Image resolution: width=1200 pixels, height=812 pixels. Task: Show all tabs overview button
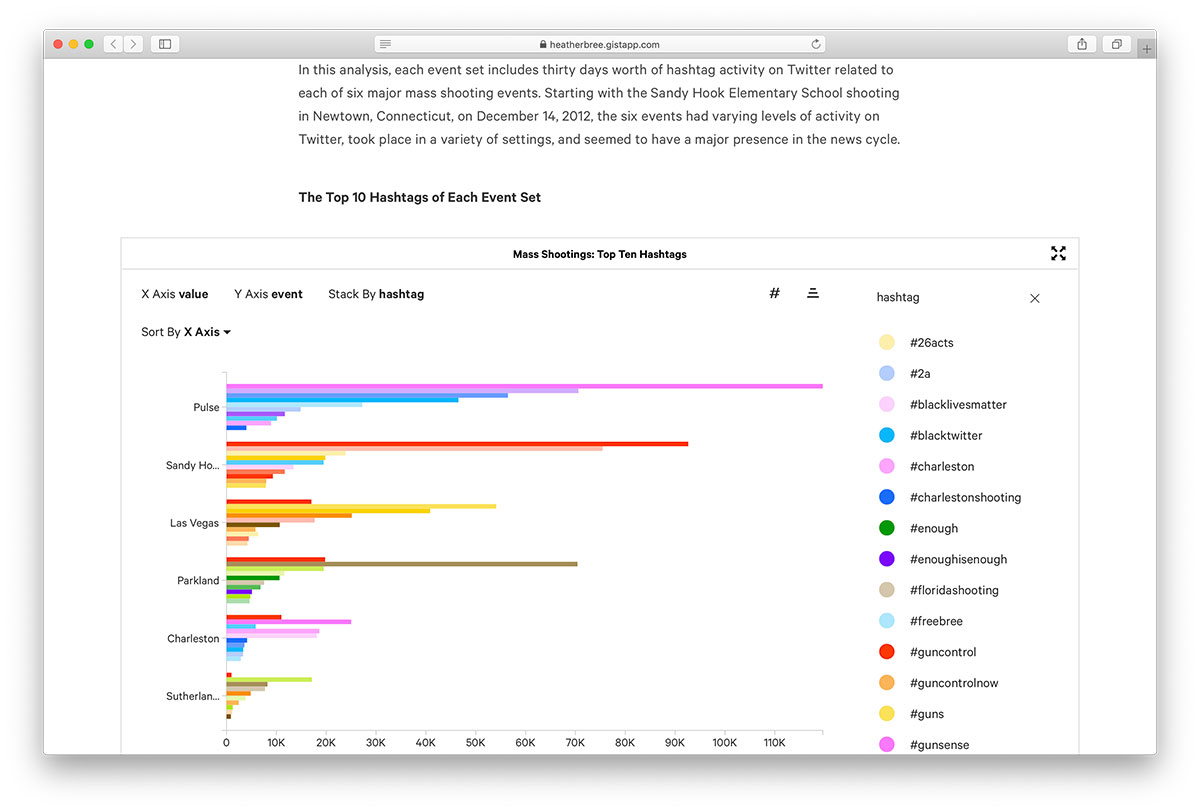[1115, 44]
